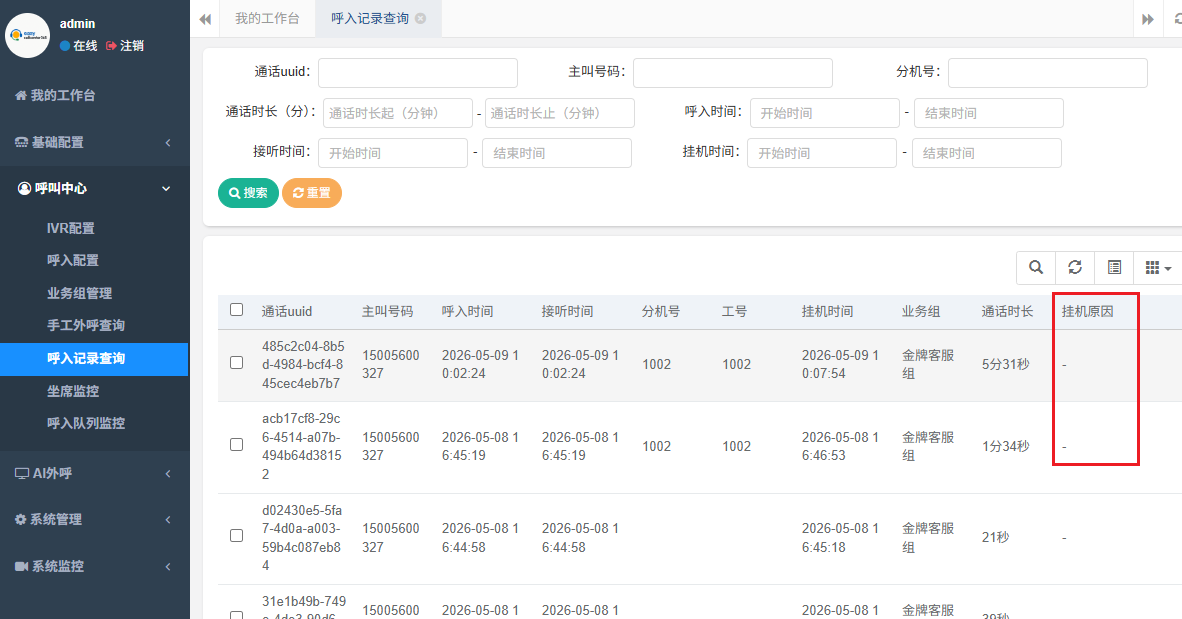Click the 分机号 column header

click(661, 311)
